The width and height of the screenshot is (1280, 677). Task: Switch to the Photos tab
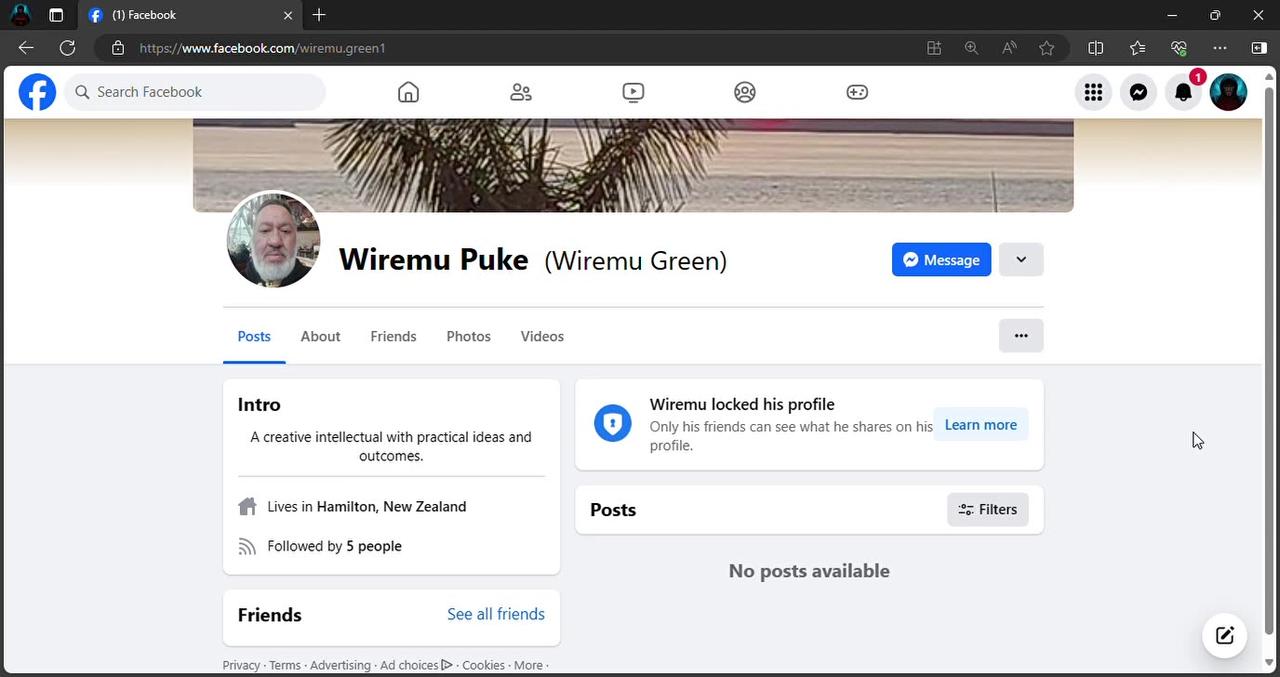coord(467,336)
